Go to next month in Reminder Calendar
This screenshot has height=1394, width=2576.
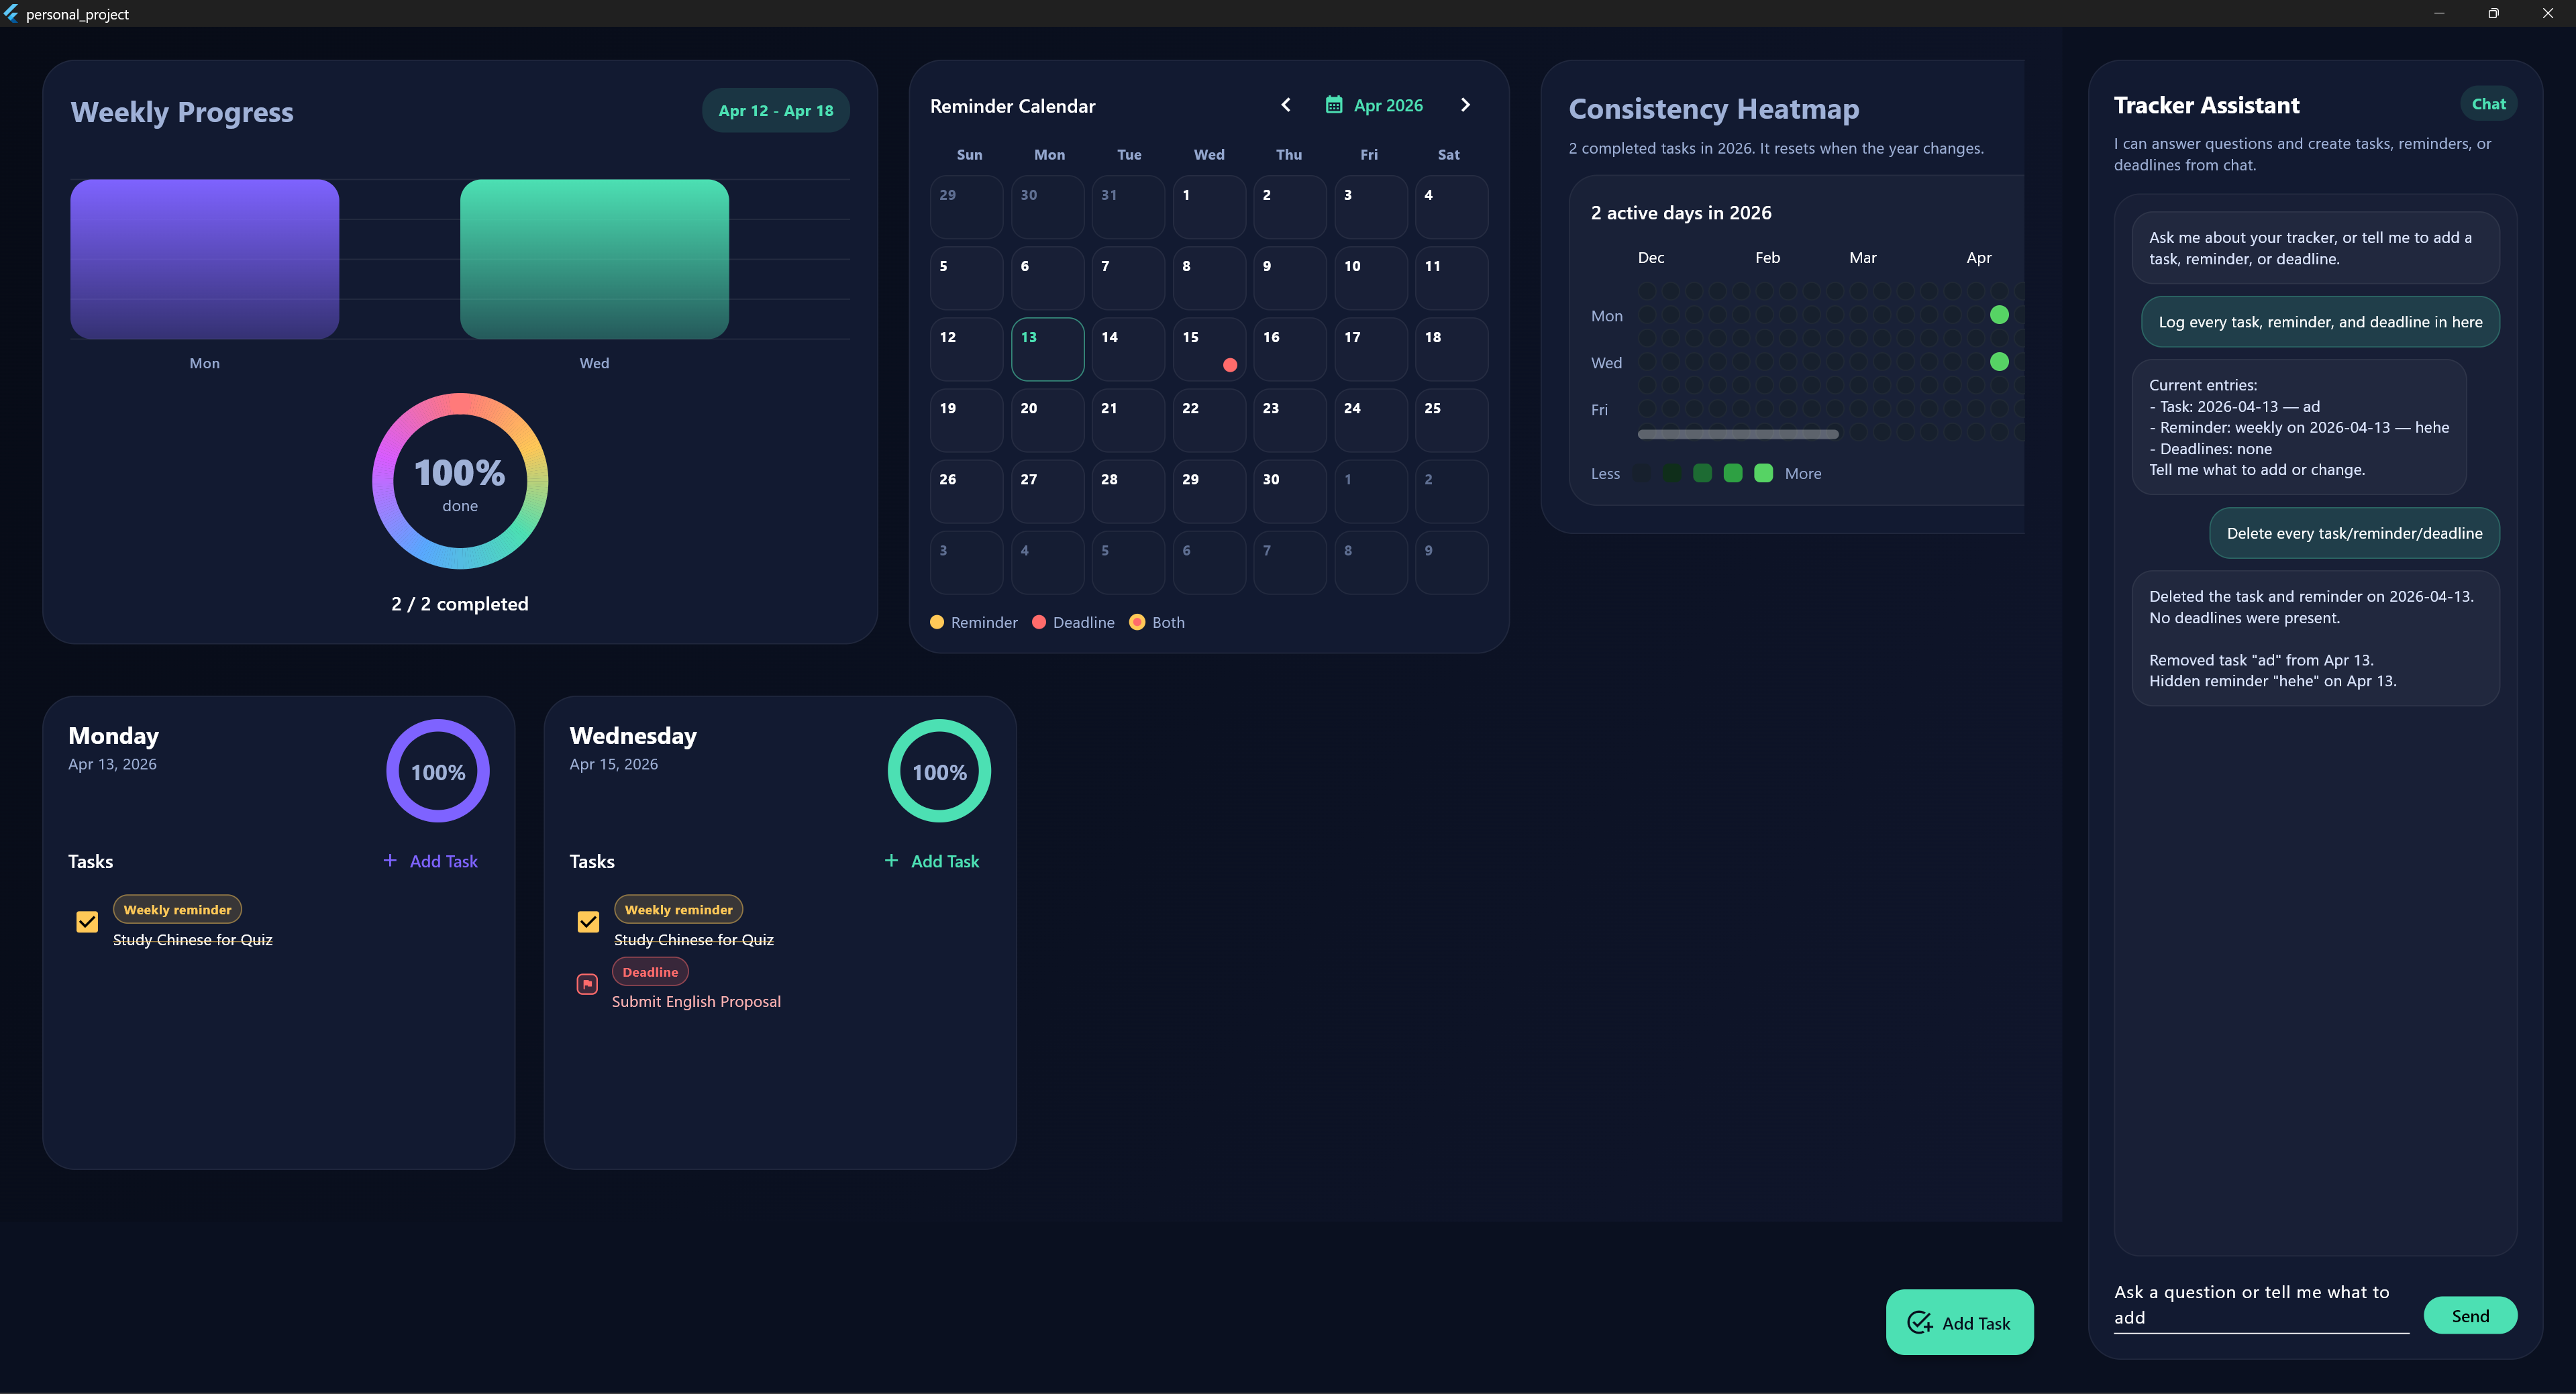pos(1465,105)
